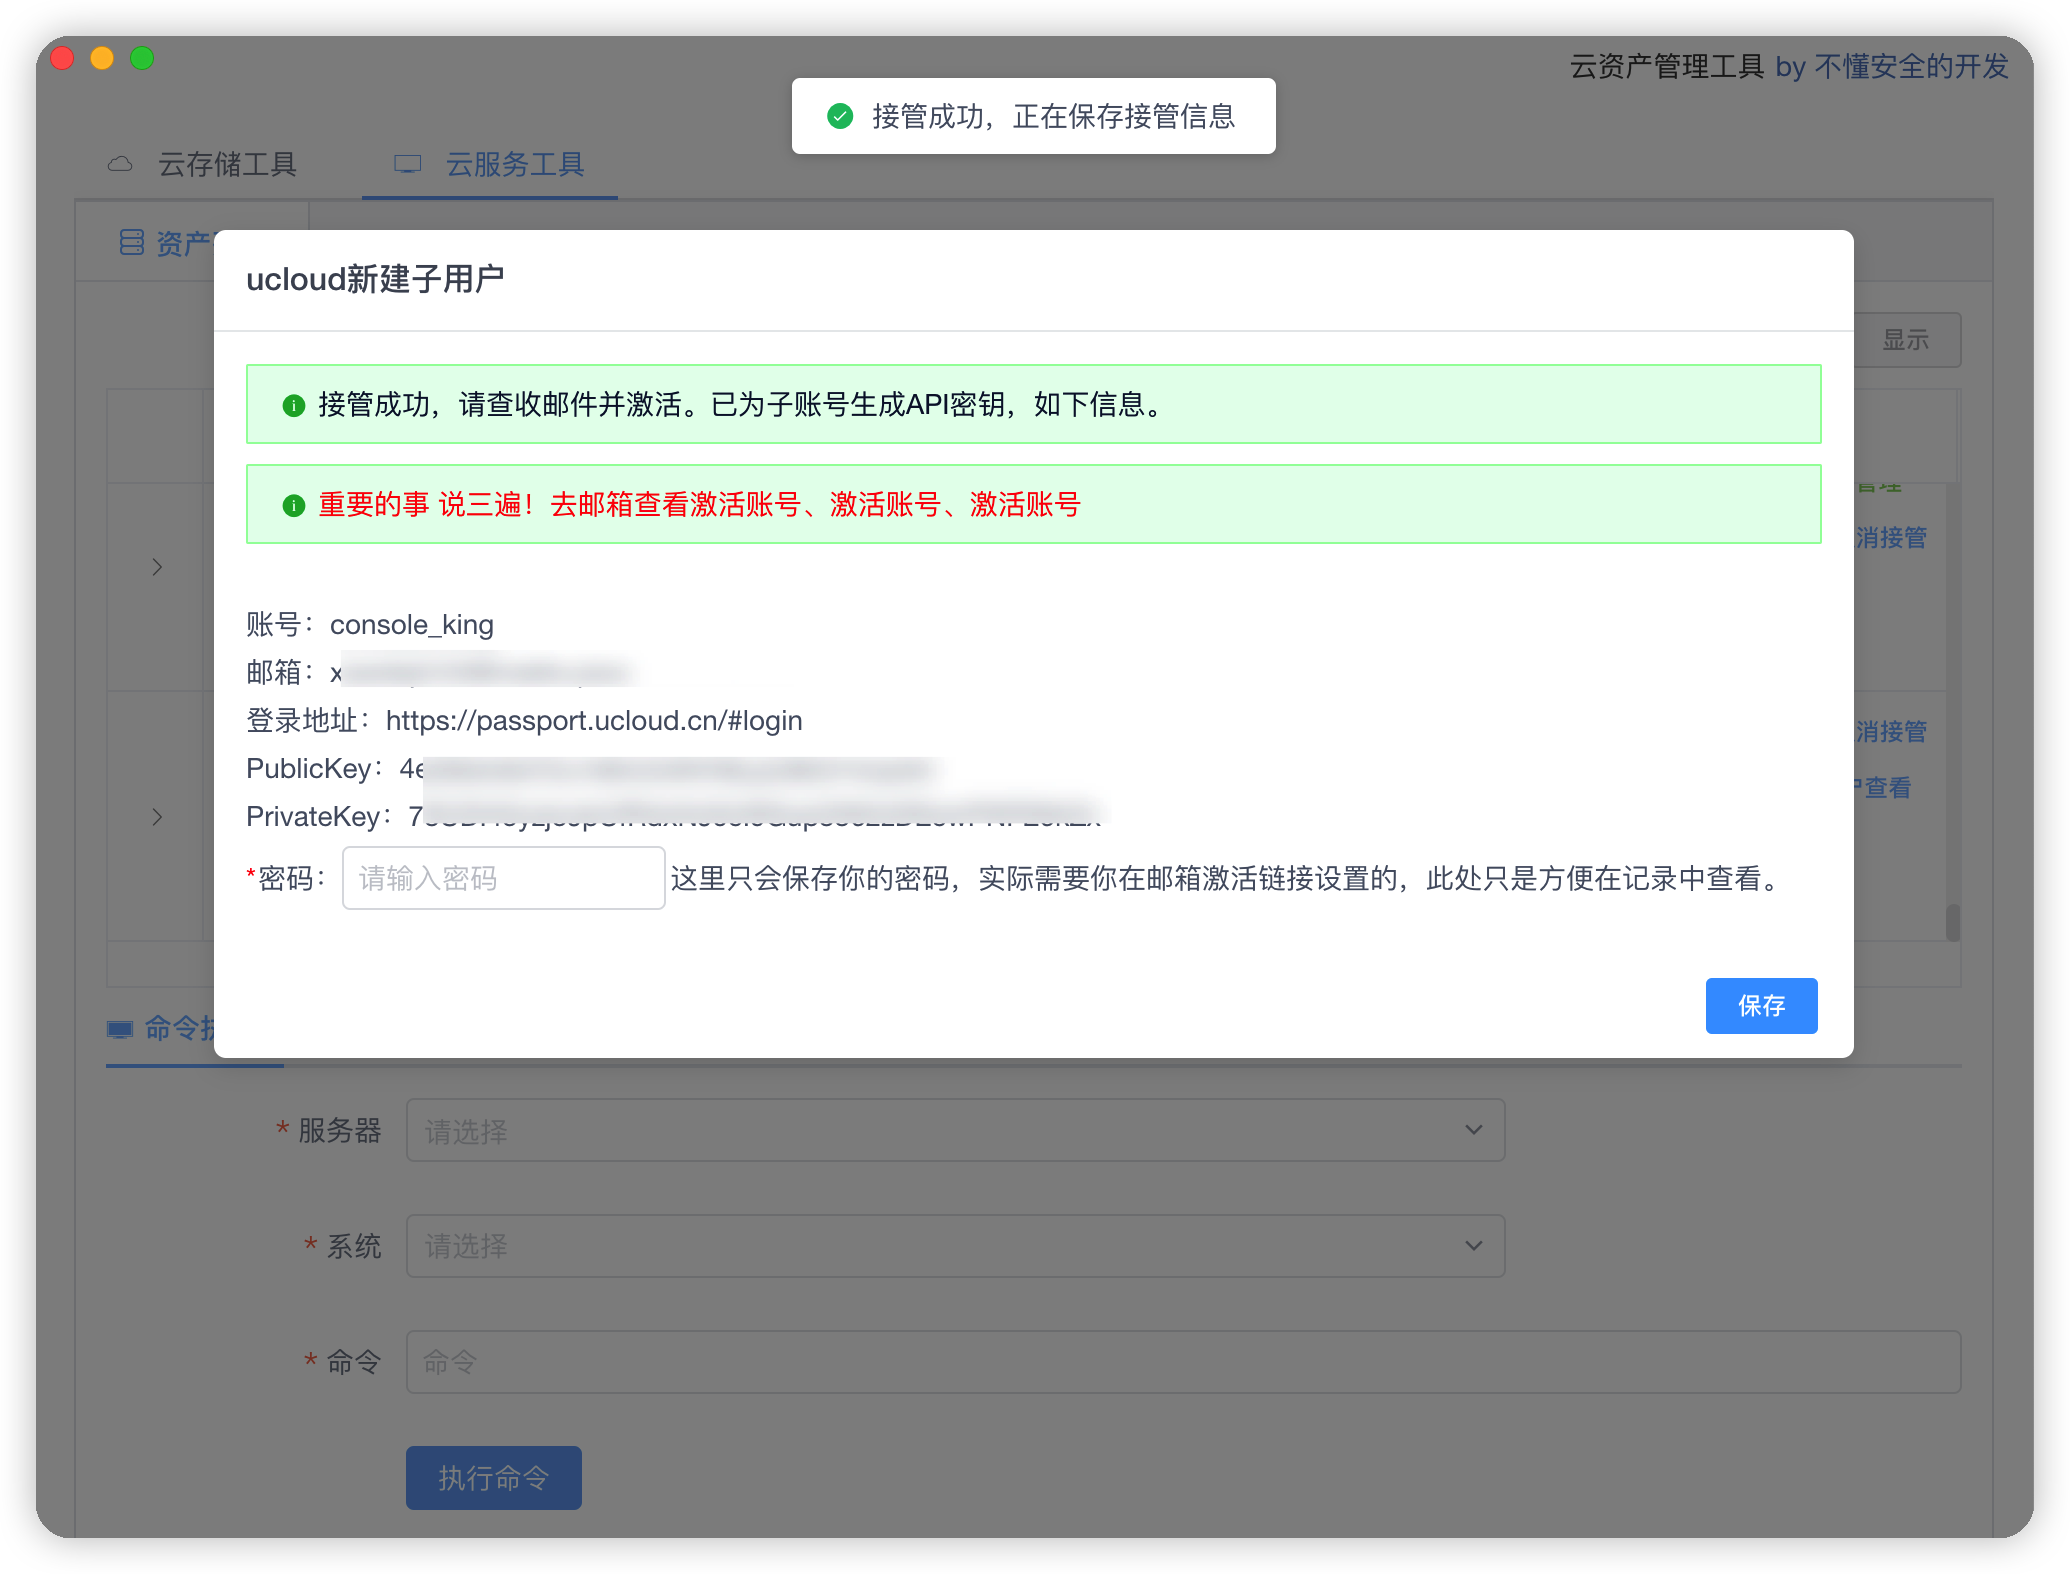Click the 命令 command input field
The height and width of the screenshot is (1574, 2070).
(1182, 1362)
